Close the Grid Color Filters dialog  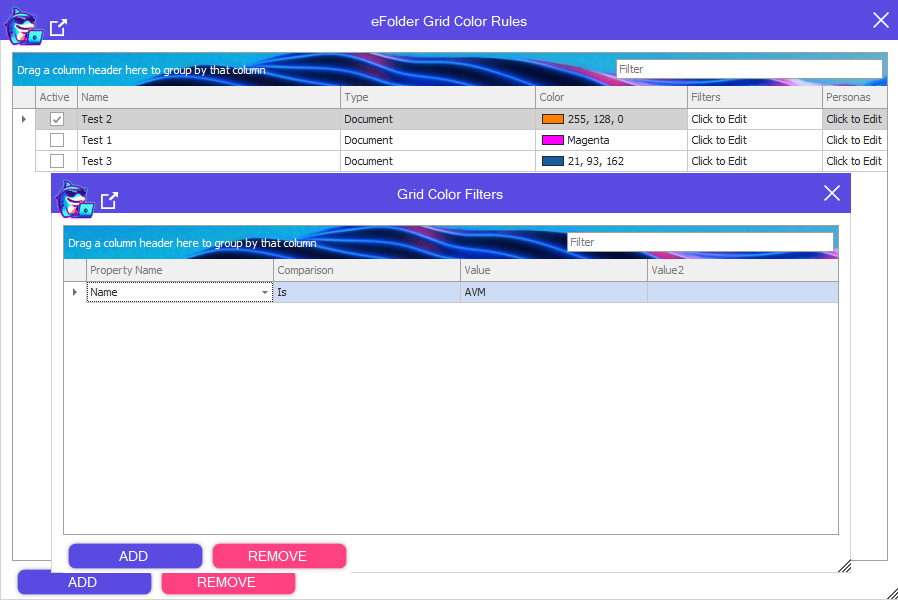[831, 193]
